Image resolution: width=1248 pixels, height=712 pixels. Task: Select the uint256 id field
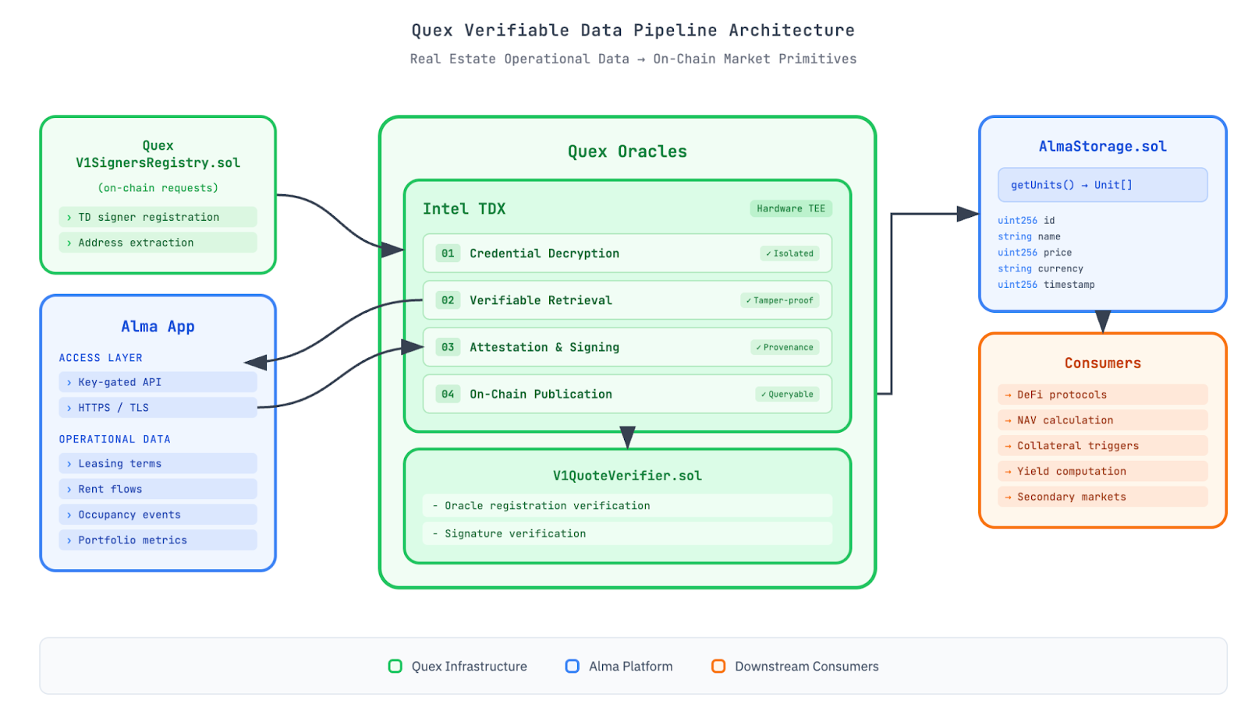1026,220
